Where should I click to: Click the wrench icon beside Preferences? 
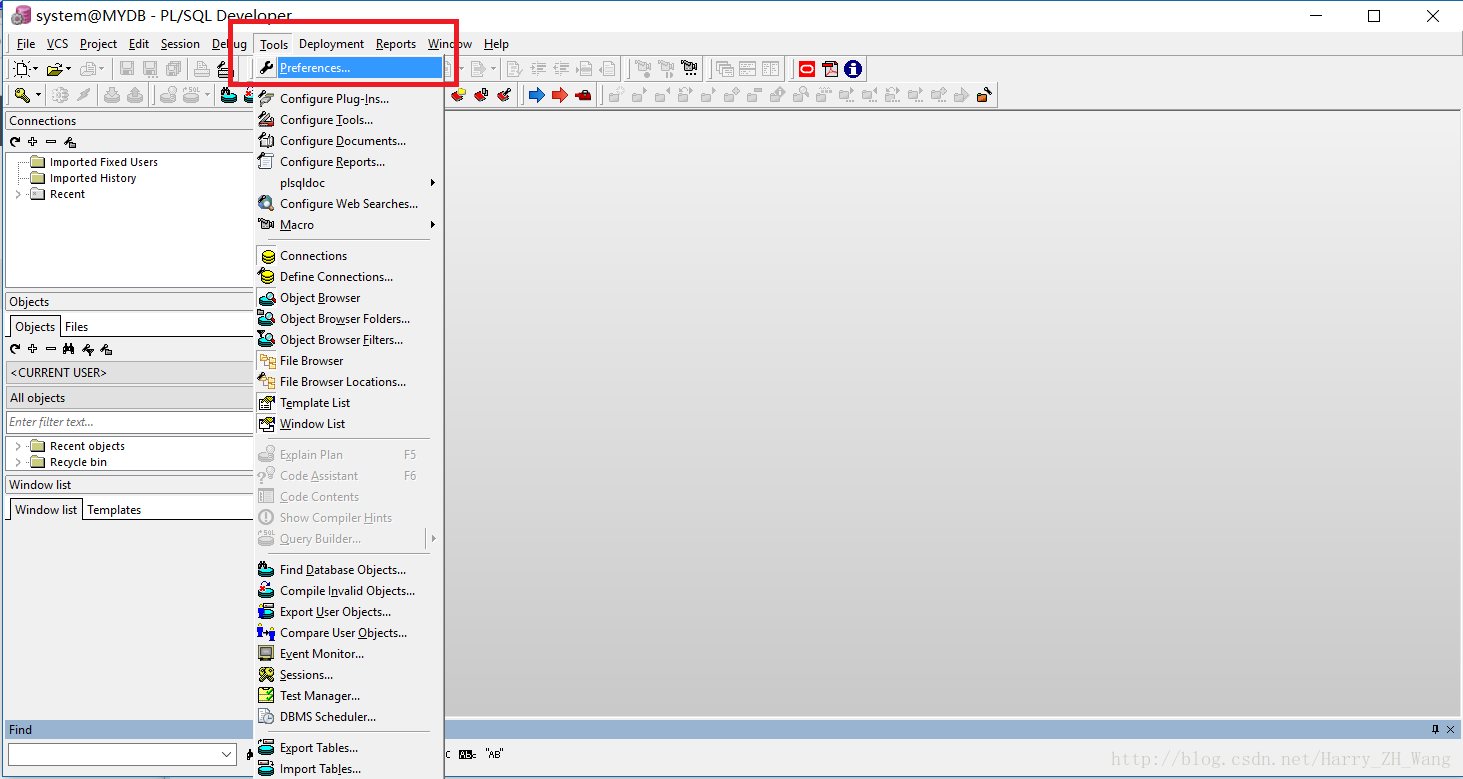point(266,68)
